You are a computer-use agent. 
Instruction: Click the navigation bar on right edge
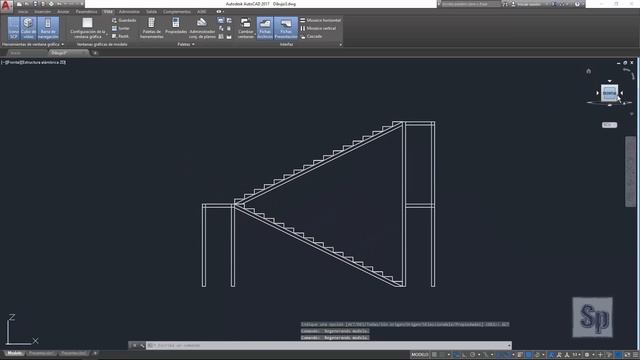[630, 171]
